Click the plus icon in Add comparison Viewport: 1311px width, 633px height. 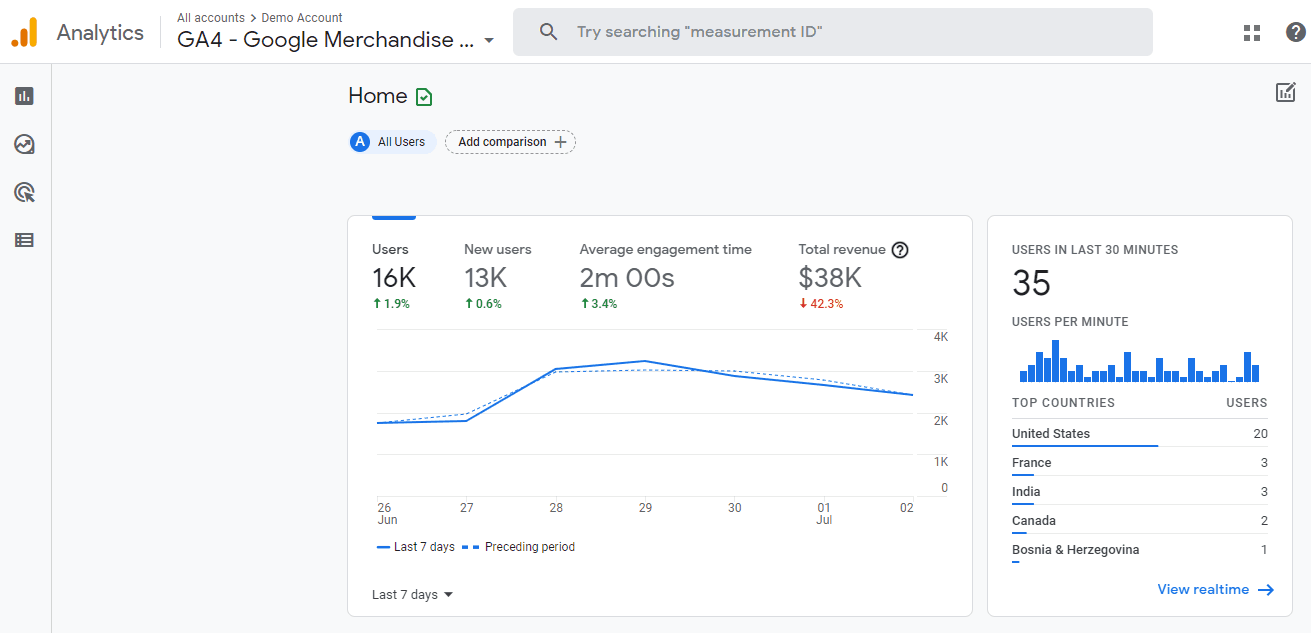click(x=560, y=142)
